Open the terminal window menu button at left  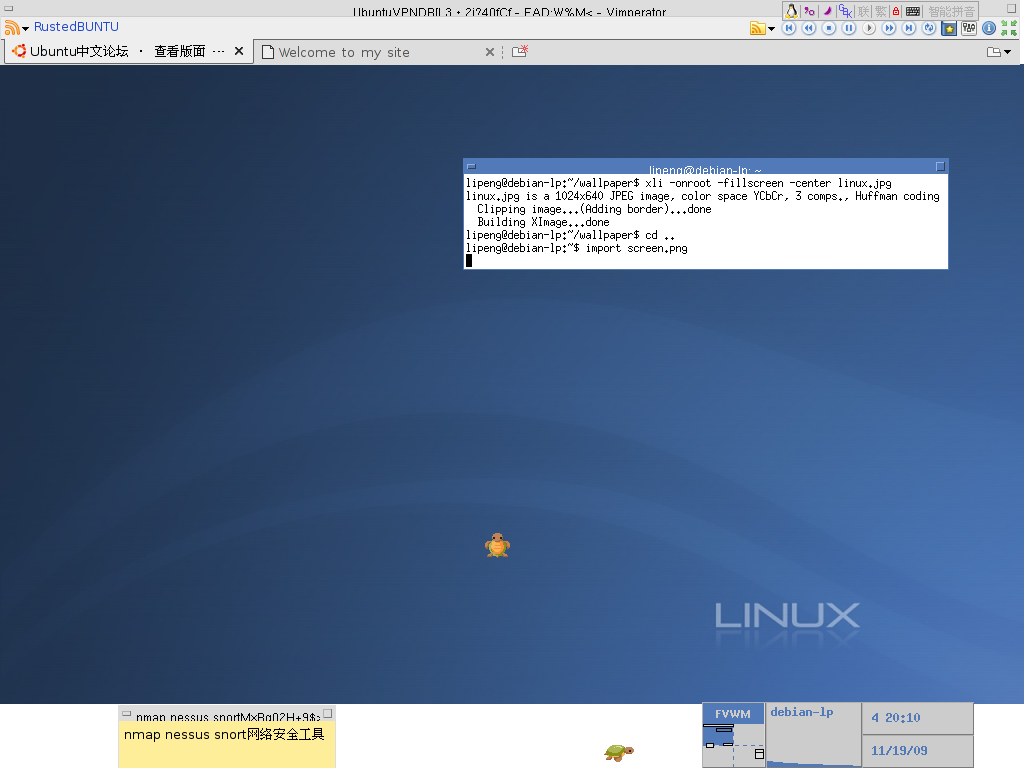click(x=472, y=167)
